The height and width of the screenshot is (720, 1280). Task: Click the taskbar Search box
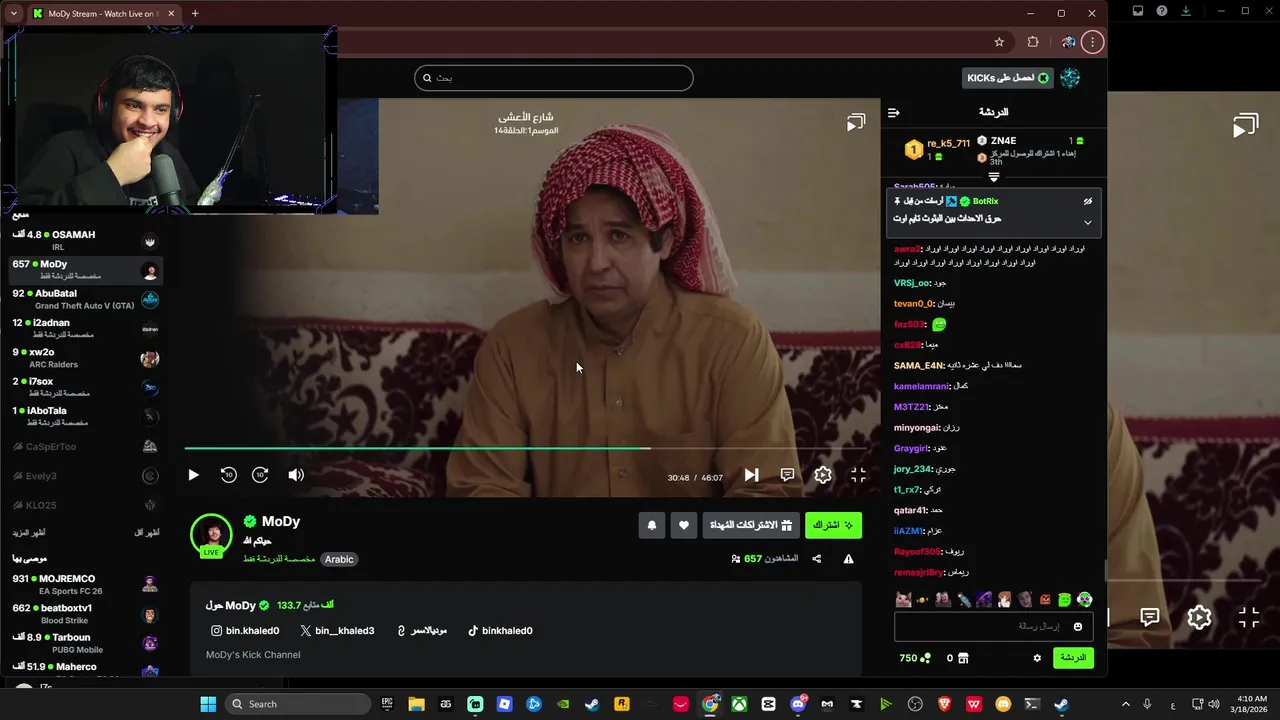[296, 704]
